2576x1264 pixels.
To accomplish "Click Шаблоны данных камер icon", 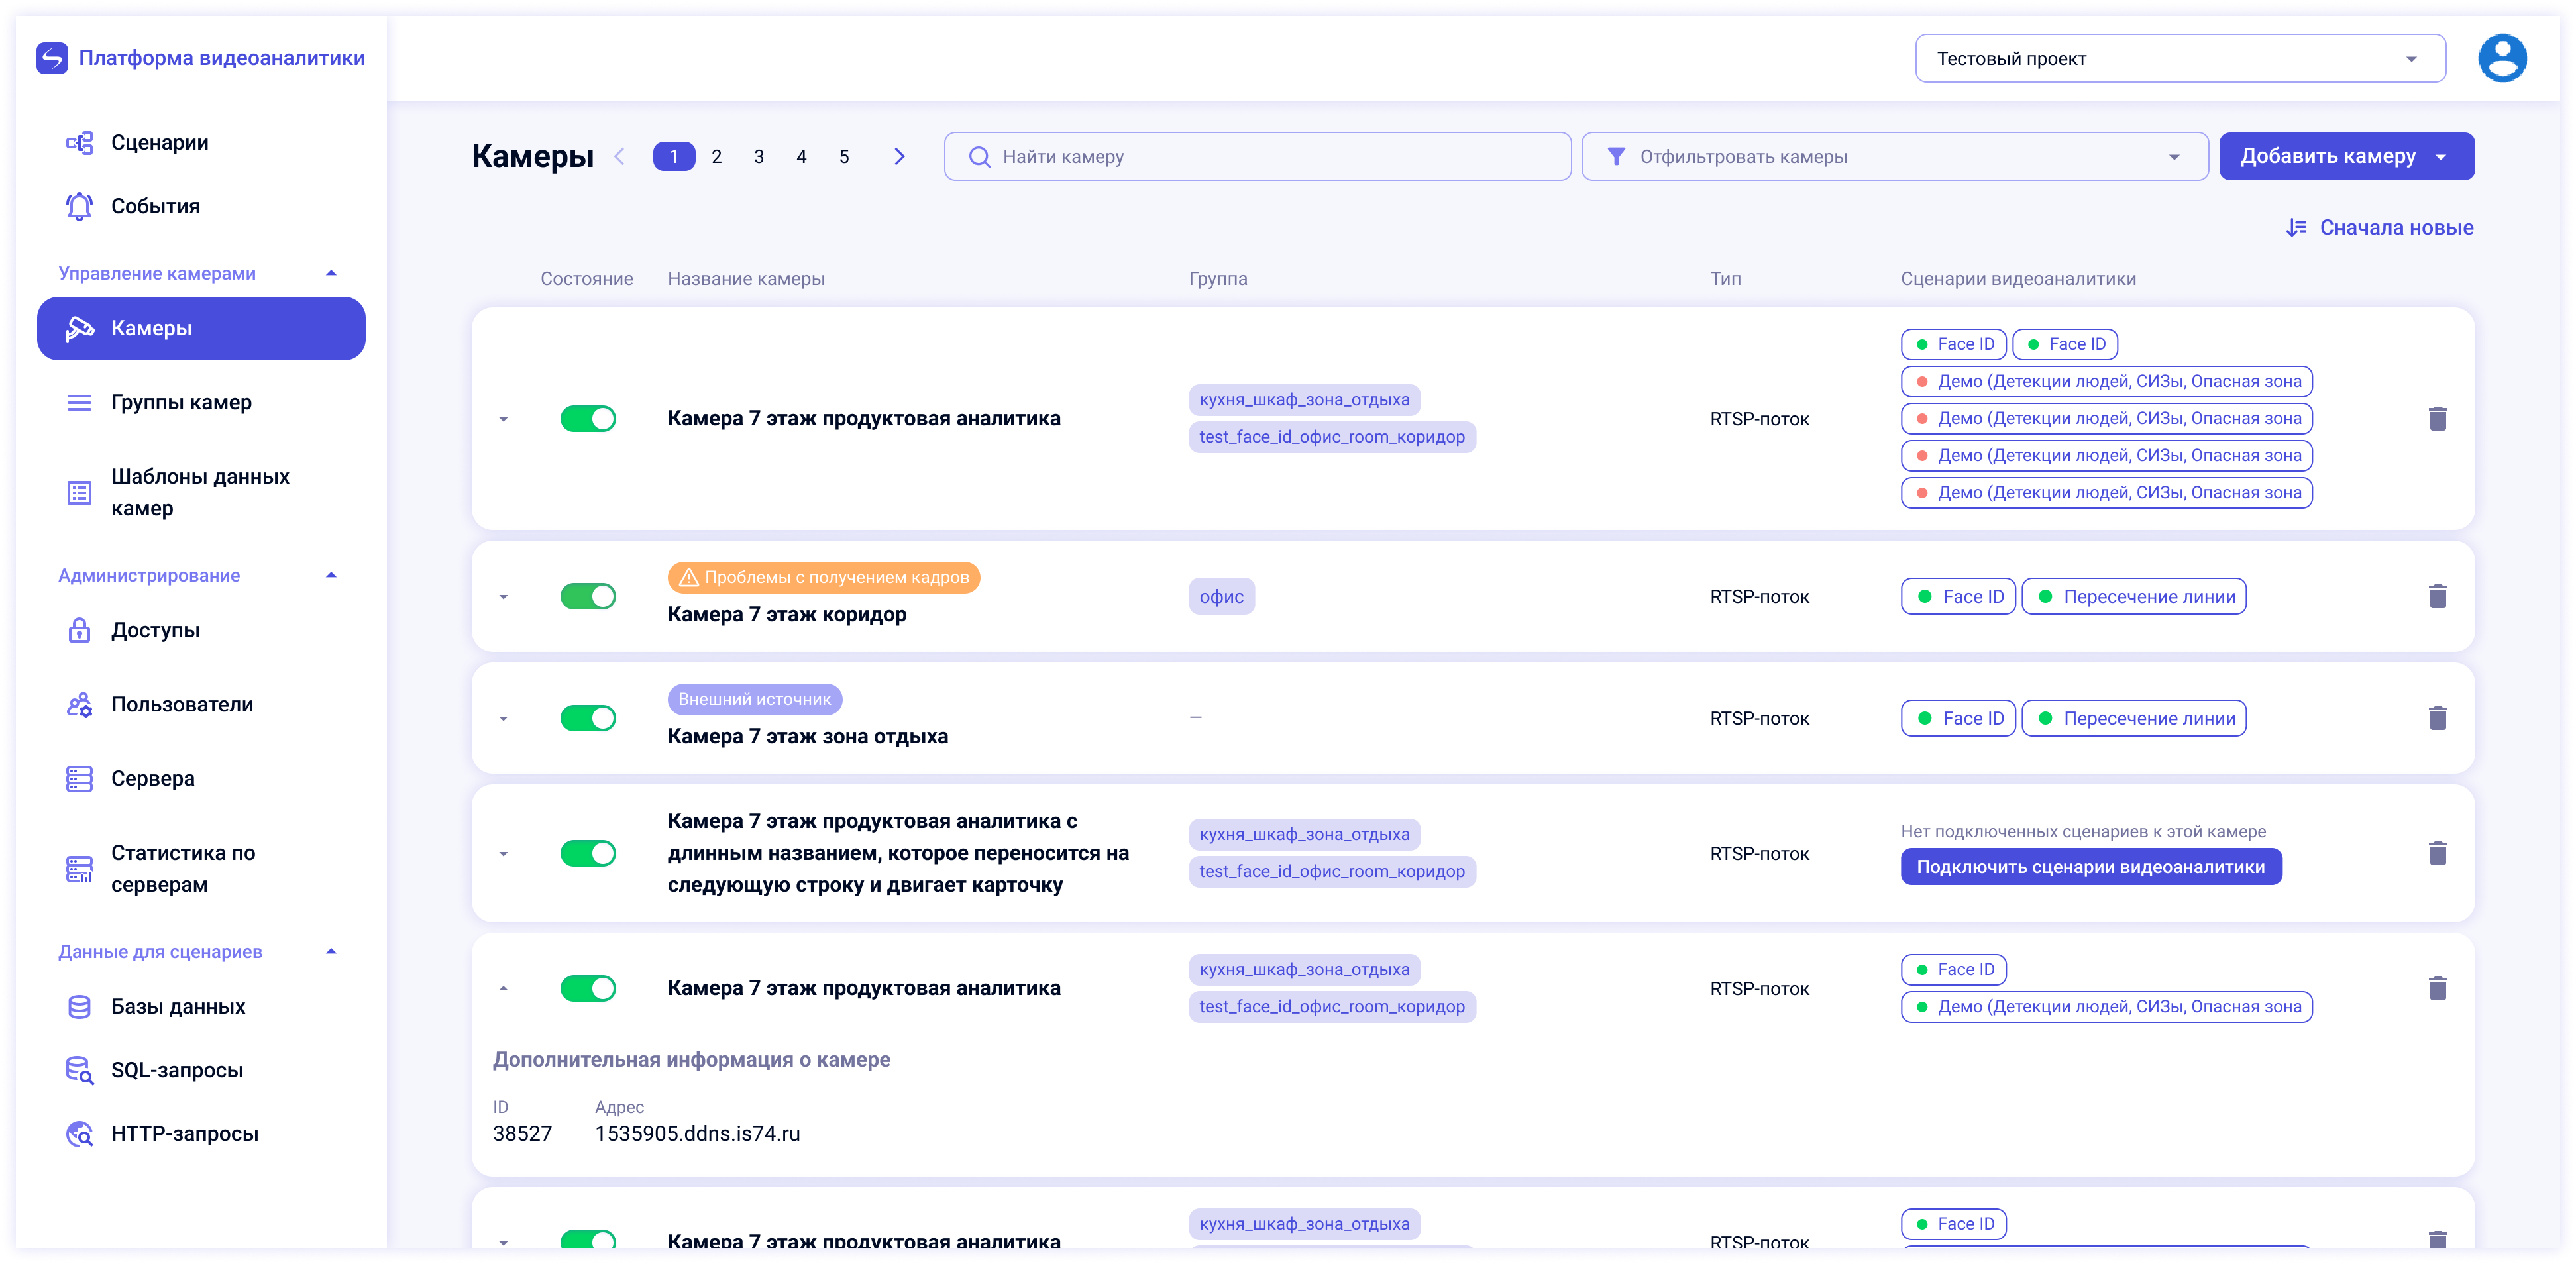I will 79,492.
